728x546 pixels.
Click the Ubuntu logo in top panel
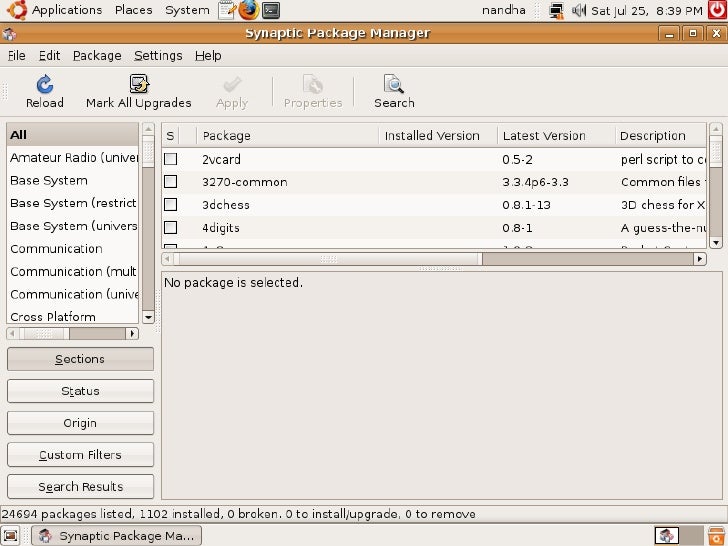17,10
